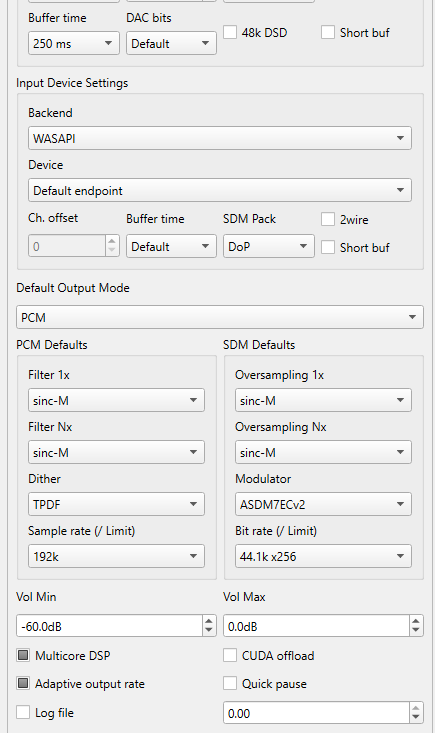435x733 pixels.
Task: Enable the 48k DSD checkbox
Action: 230,33
